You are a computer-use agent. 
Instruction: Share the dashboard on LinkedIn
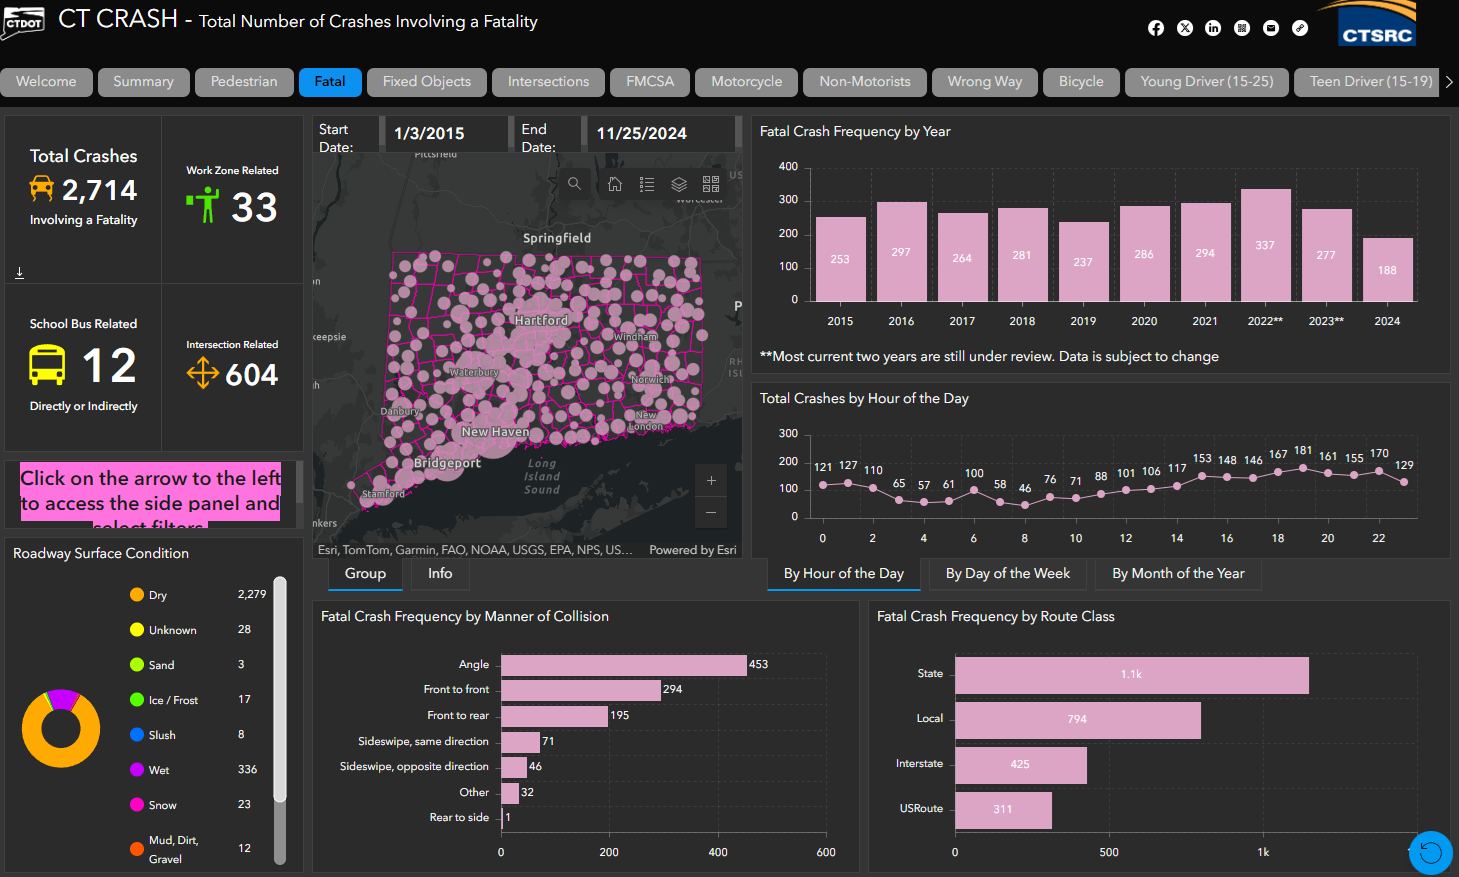tap(1213, 28)
